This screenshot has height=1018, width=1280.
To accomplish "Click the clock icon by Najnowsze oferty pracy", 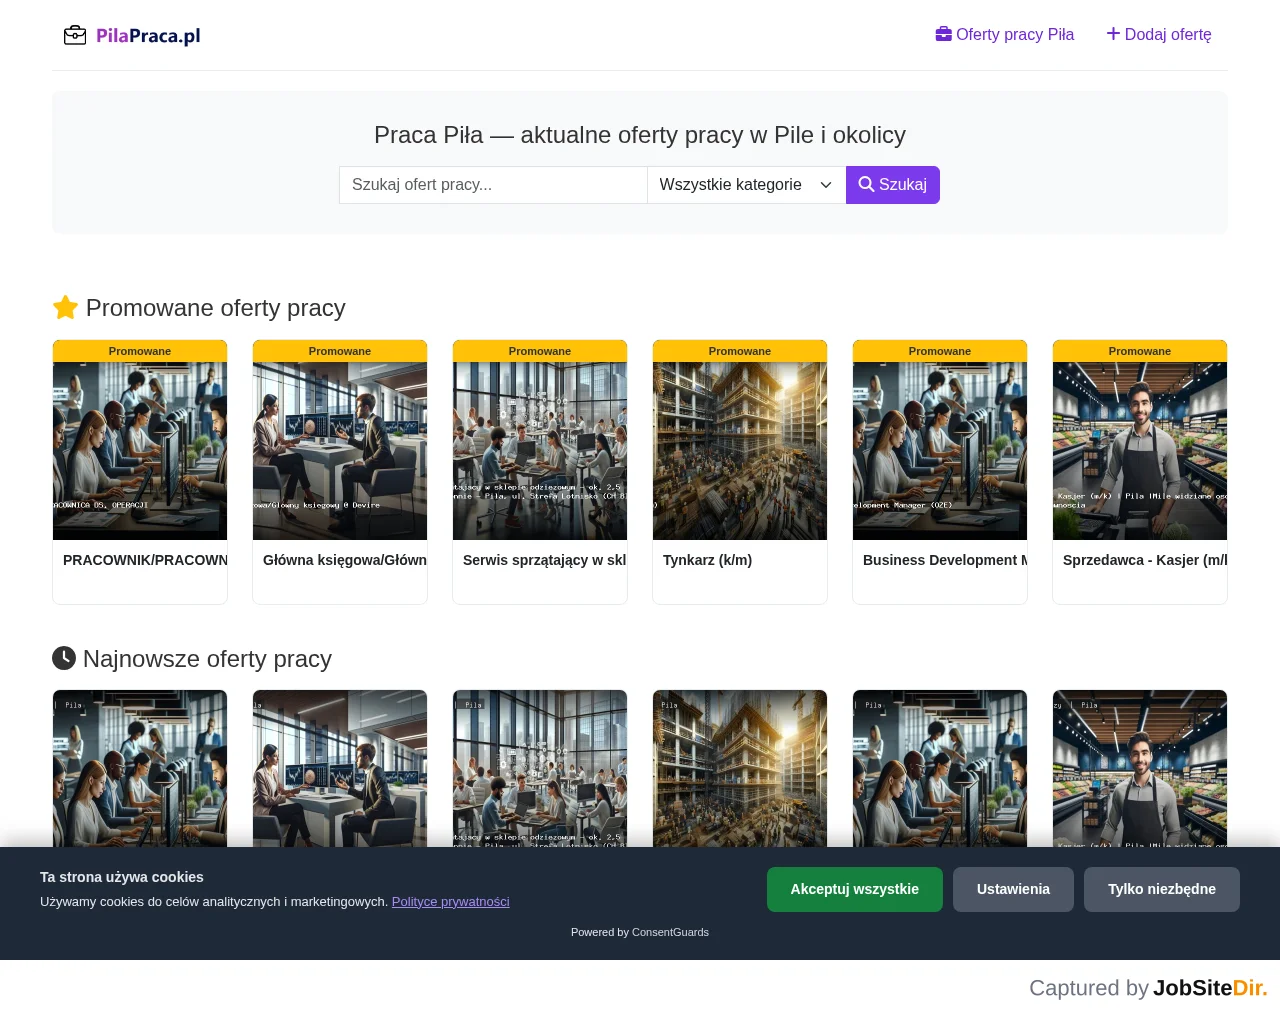I will (64, 658).
